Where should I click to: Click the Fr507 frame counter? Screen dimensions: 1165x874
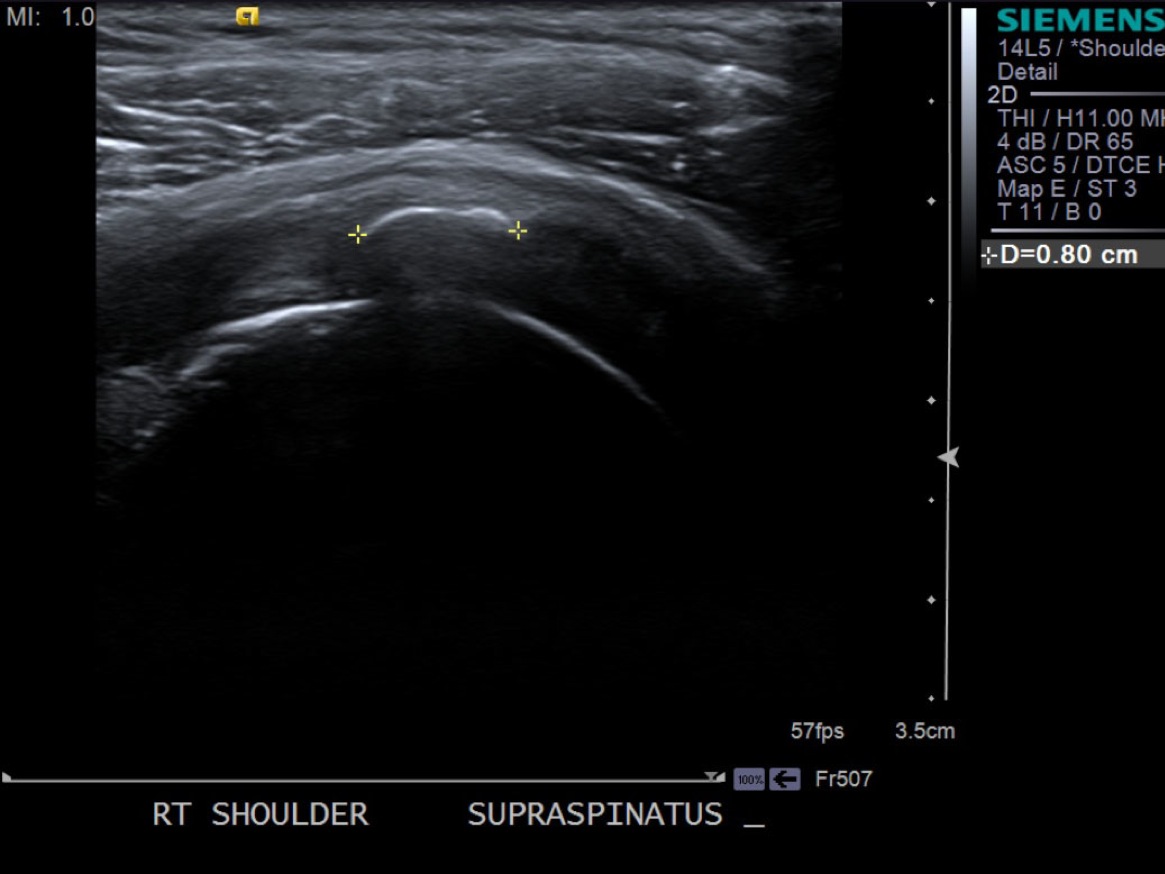[x=843, y=779]
